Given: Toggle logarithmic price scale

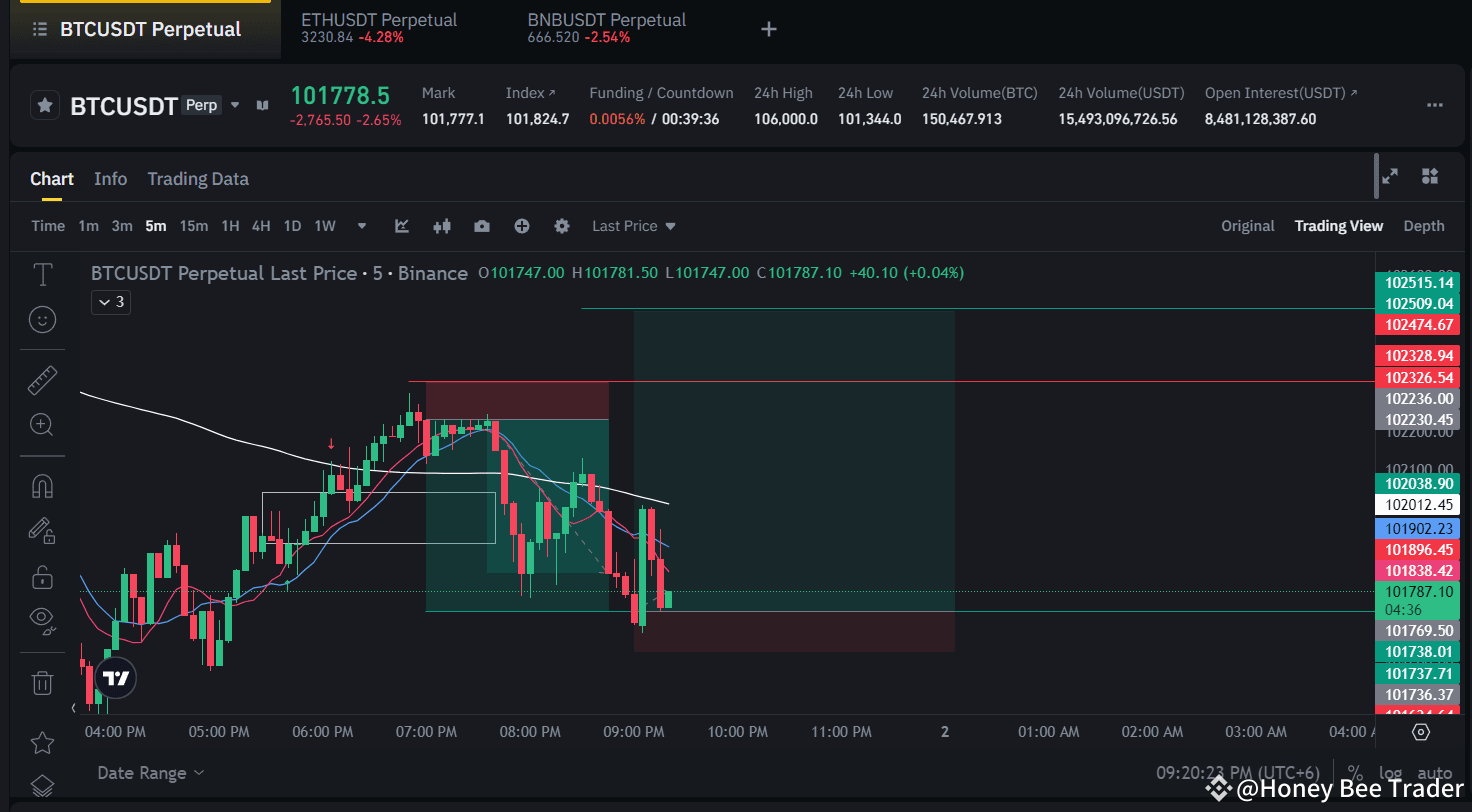Looking at the screenshot, I should coord(1391,773).
